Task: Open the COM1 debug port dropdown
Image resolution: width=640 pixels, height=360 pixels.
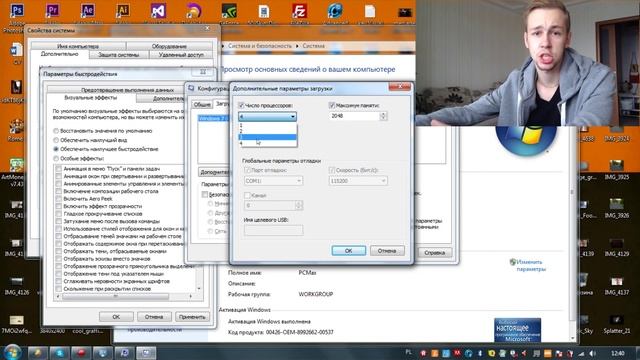Action: (x=273, y=180)
